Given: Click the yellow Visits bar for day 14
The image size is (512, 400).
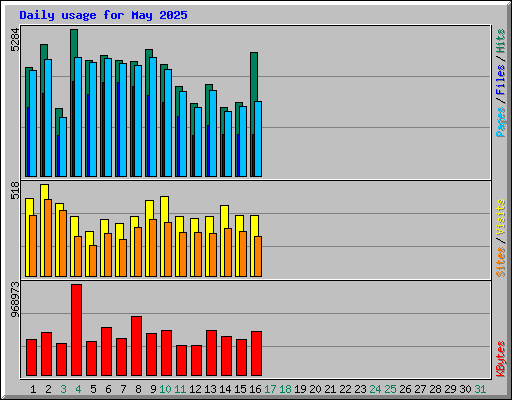Looking at the screenshot, I should 224,217.
